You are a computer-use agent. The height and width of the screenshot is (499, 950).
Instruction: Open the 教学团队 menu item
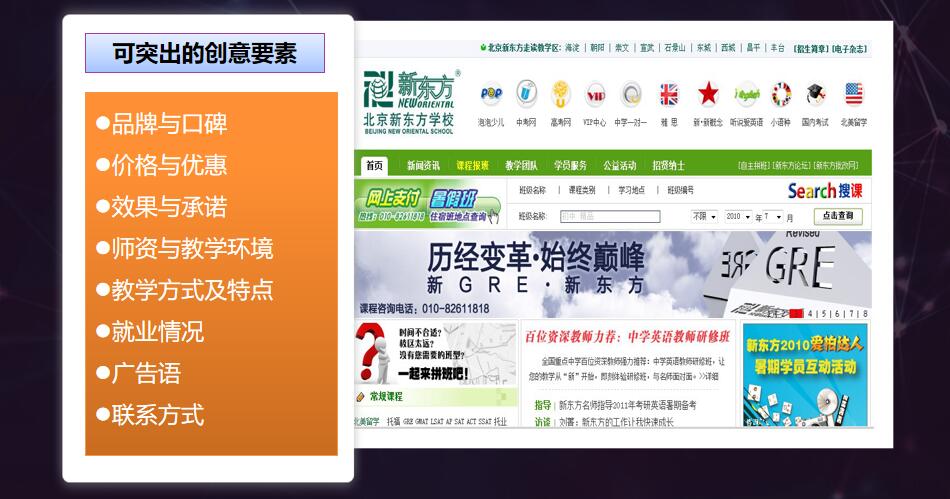pyautogui.click(x=521, y=165)
